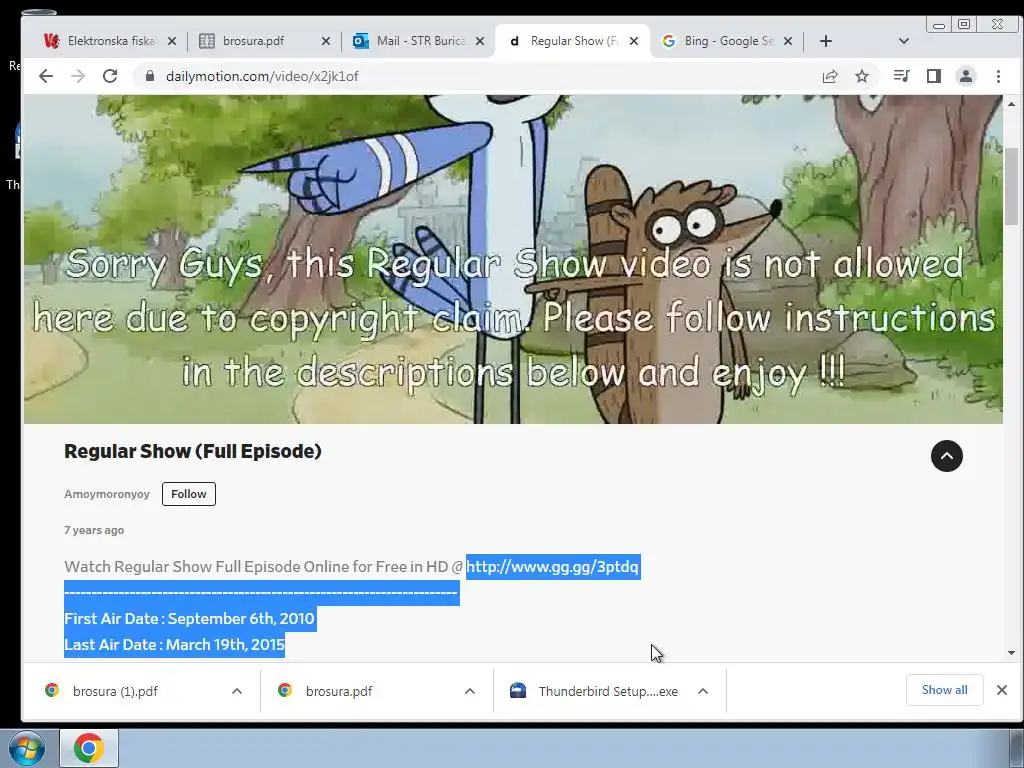1024x768 pixels.
Task: Minimize the Chrome window
Action: click(x=939, y=25)
